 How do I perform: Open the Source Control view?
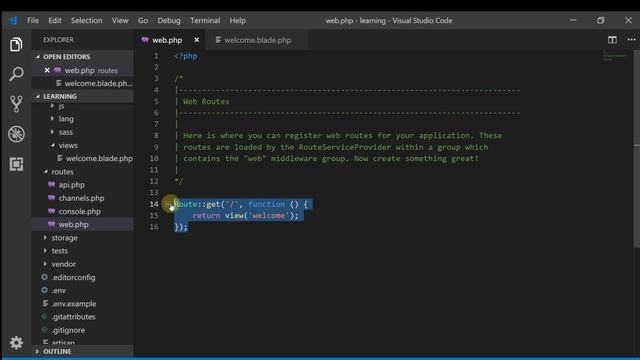(x=16, y=104)
